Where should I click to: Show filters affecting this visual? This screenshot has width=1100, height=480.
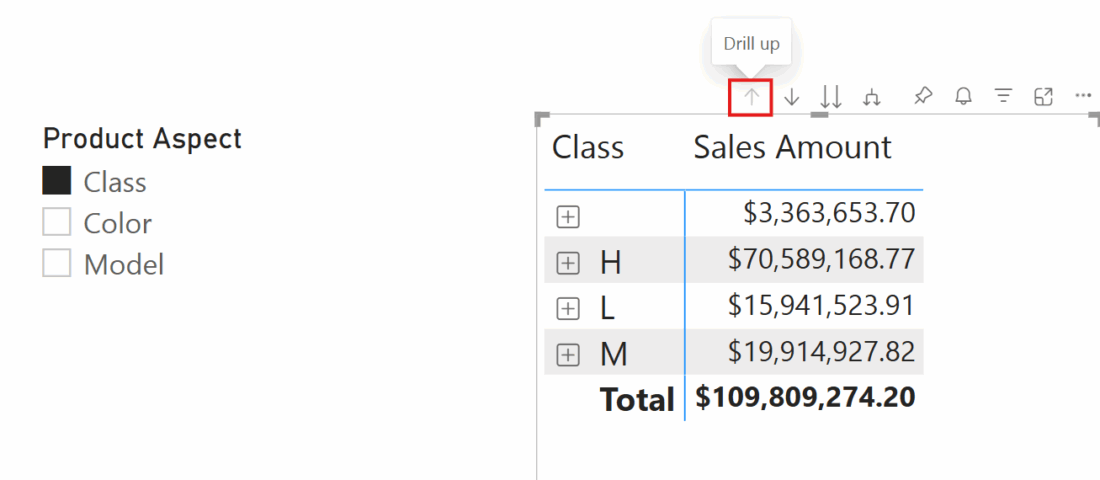pos(1004,96)
